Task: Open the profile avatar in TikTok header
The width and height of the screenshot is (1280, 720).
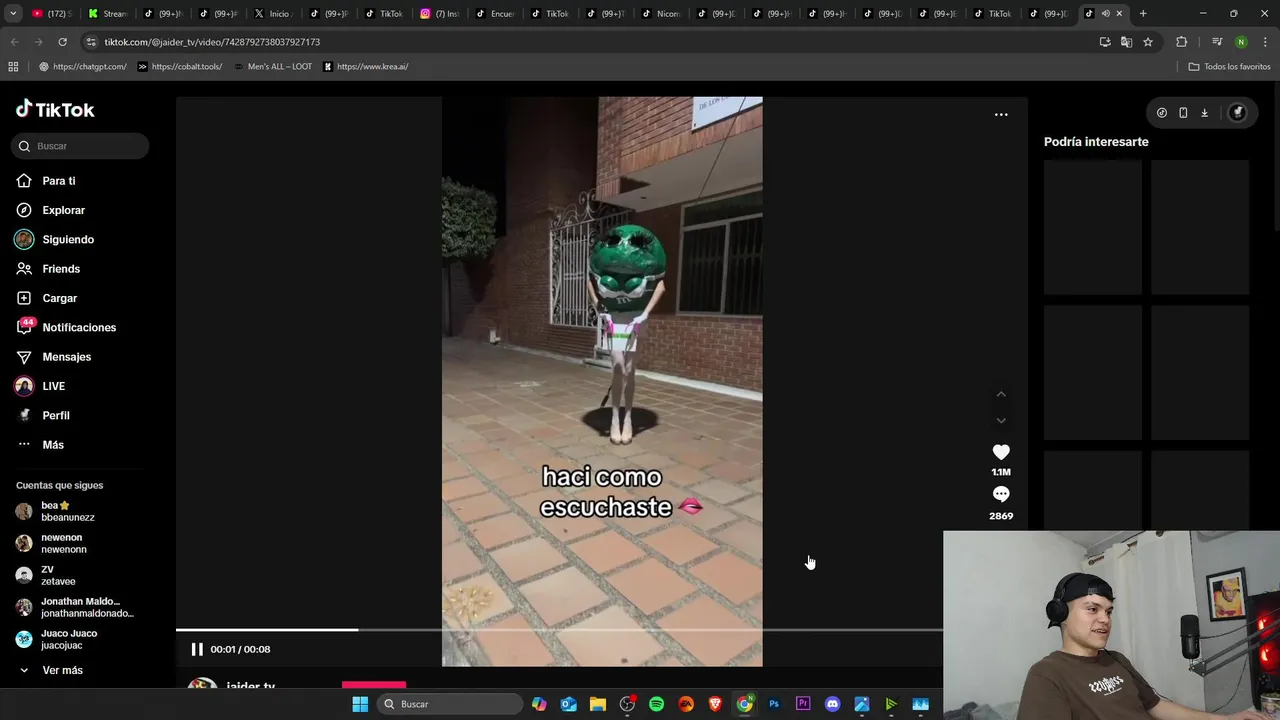Action: 1237,113
